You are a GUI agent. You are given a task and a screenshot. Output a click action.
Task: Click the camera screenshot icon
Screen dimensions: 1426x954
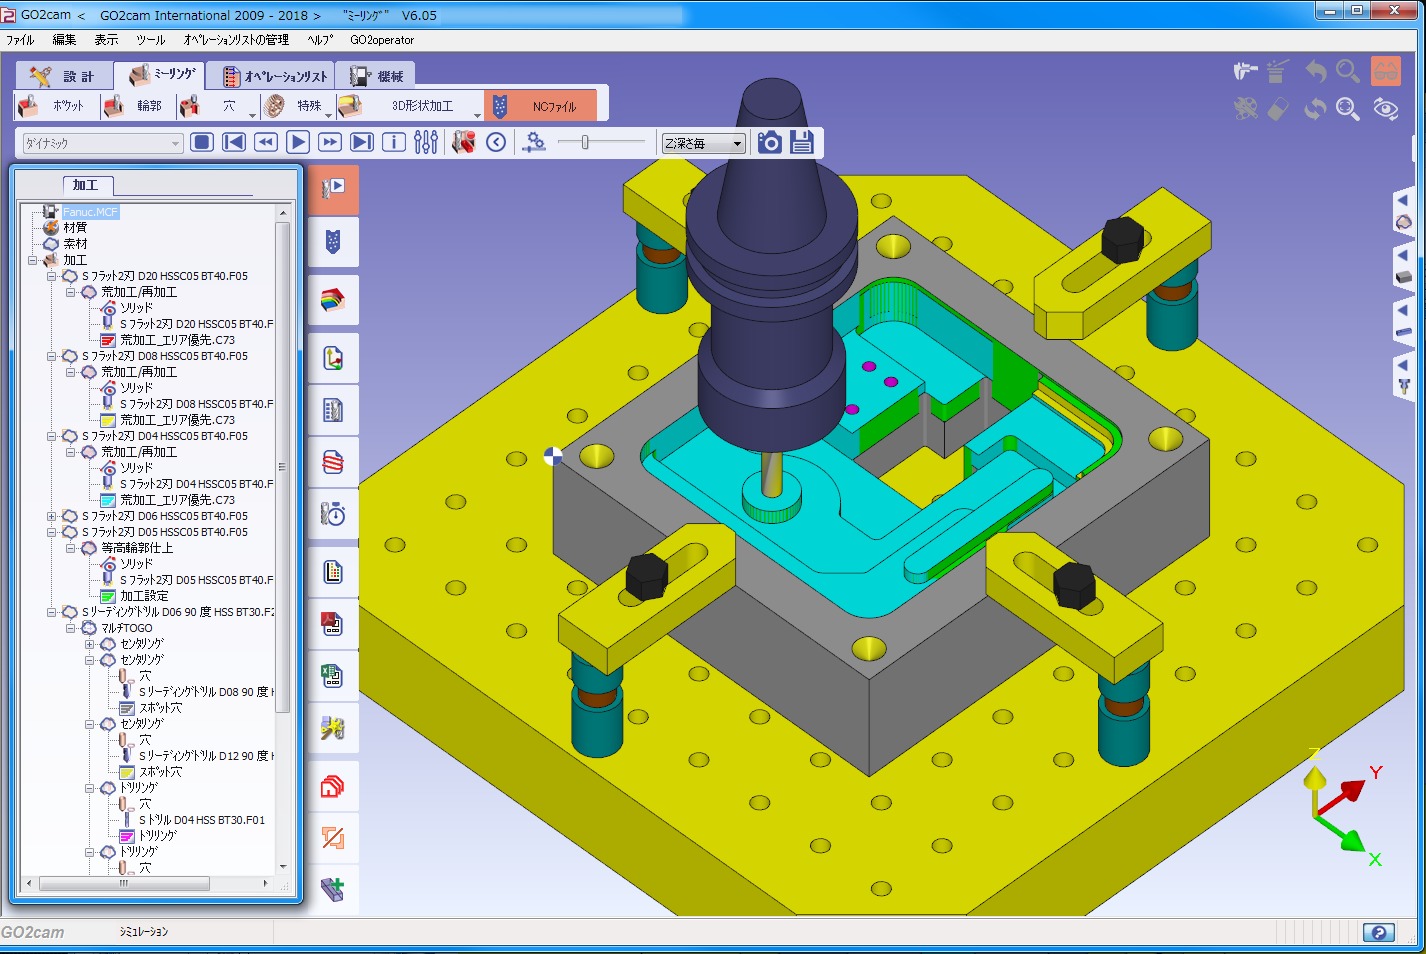pos(769,143)
